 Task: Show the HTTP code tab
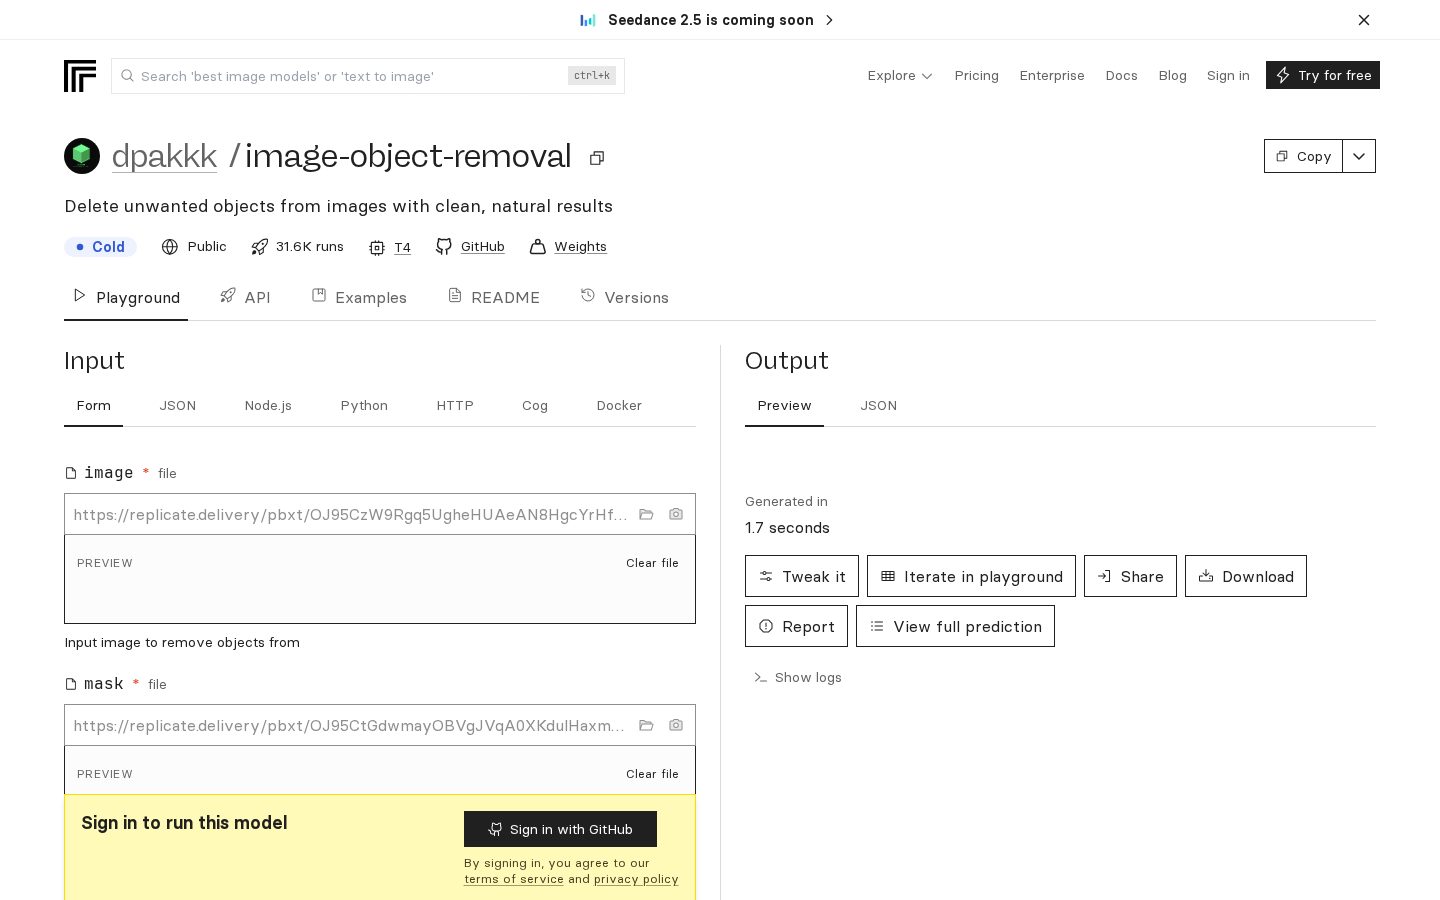coord(455,406)
